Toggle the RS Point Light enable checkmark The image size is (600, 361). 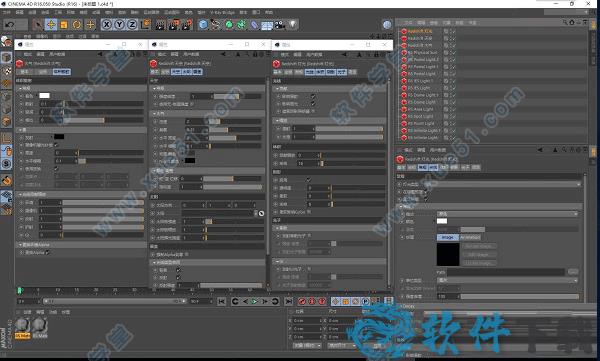tap(453, 123)
